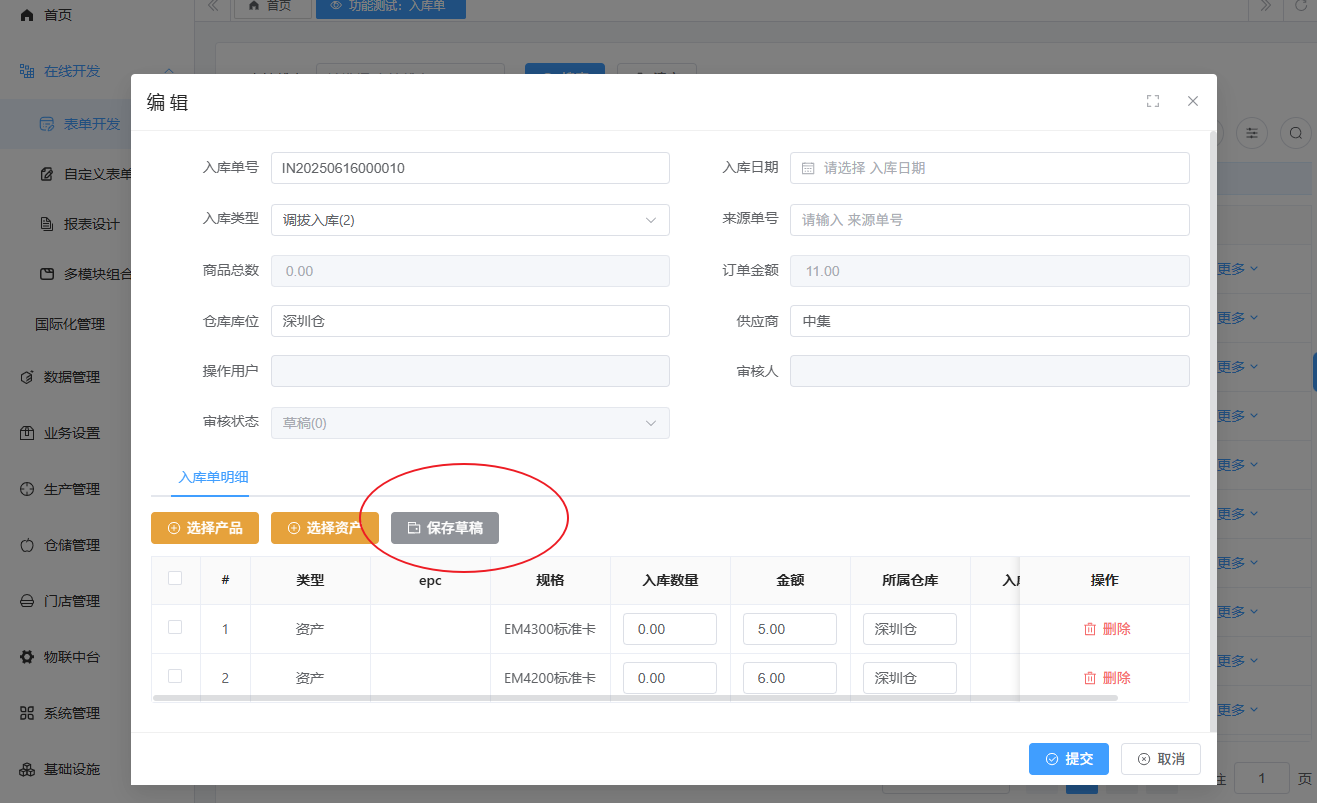This screenshot has width=1317, height=803.
Task: Click the horizontal scrollbar under the detail table
Action: coord(635,698)
